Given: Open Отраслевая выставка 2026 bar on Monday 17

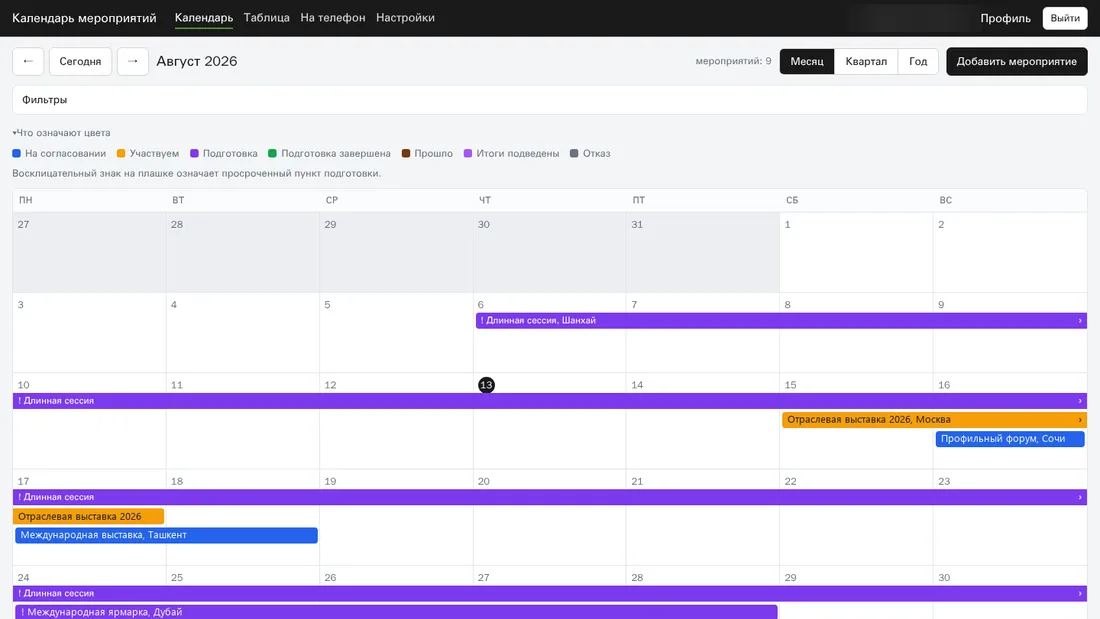Looking at the screenshot, I should click(x=88, y=517).
